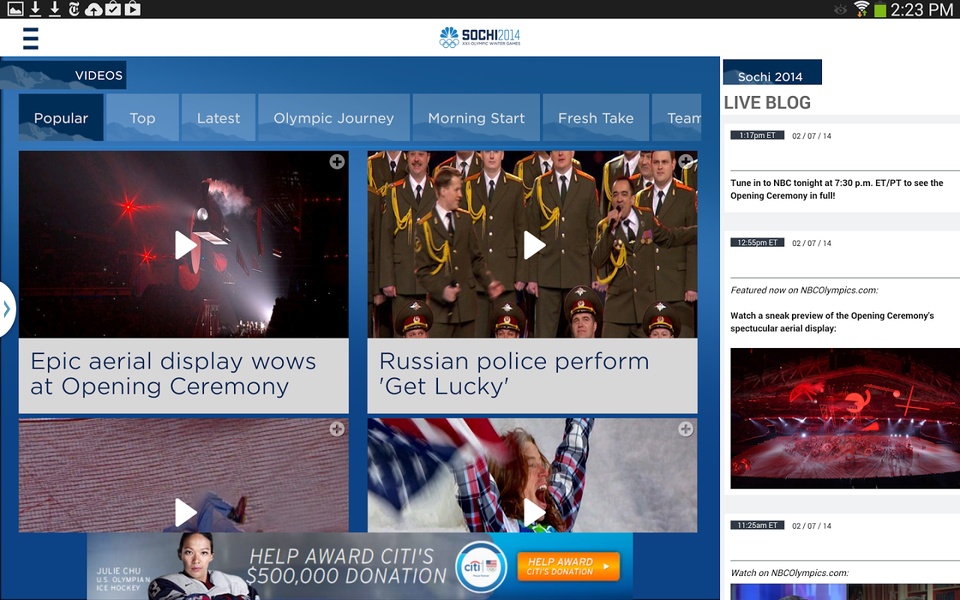Image resolution: width=960 pixels, height=600 pixels.
Task: Open the 12:55pm ET blog entry timestamp
Action: pyautogui.click(x=757, y=242)
